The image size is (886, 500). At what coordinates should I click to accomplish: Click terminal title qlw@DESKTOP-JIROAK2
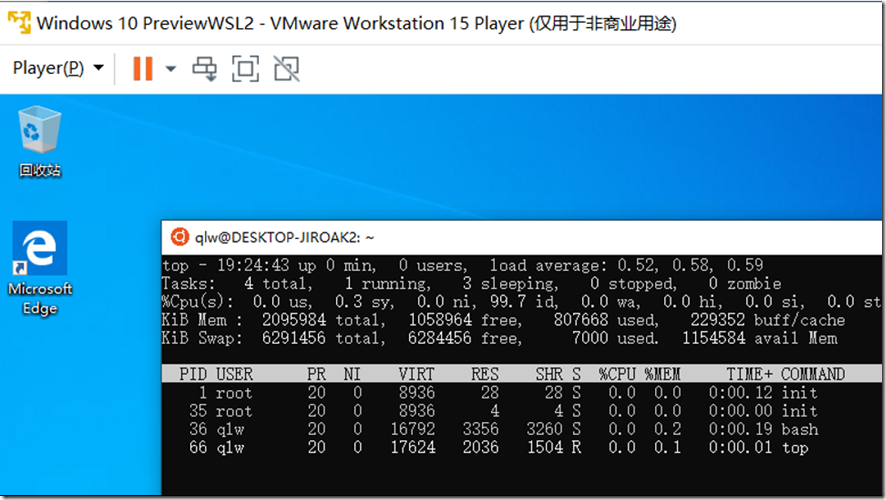click(x=284, y=237)
